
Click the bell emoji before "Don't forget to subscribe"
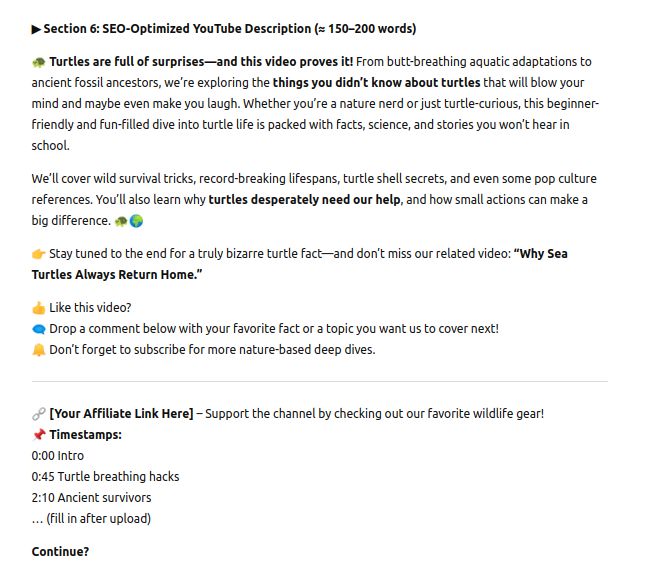click(x=38, y=350)
